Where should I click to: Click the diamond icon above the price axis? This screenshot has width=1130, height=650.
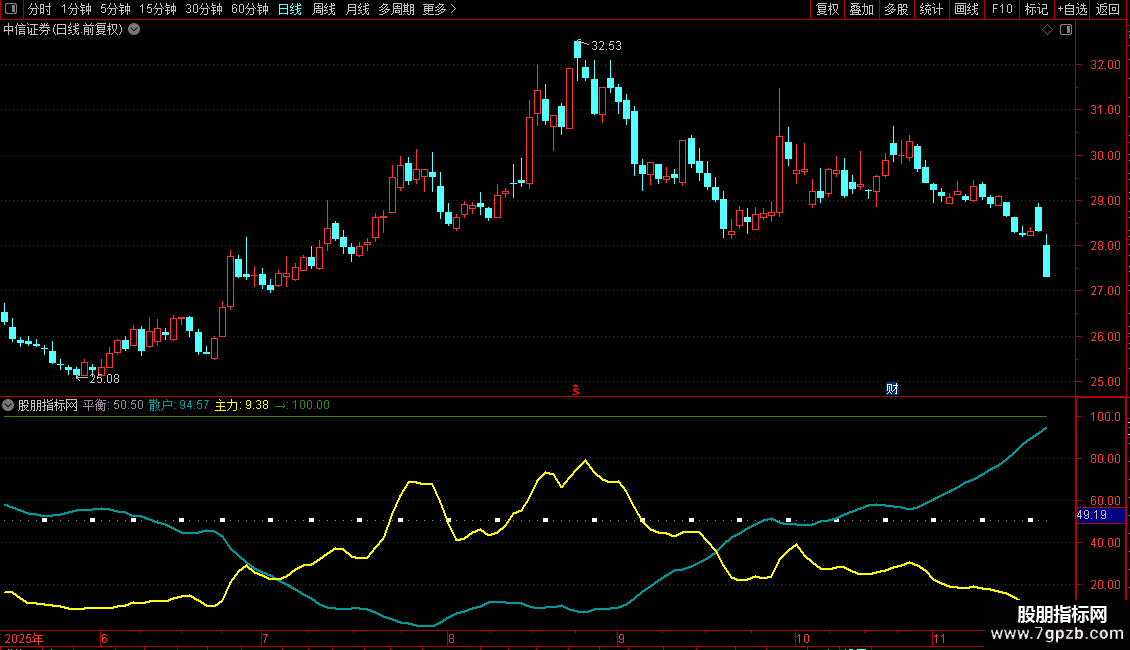pos(1047,30)
